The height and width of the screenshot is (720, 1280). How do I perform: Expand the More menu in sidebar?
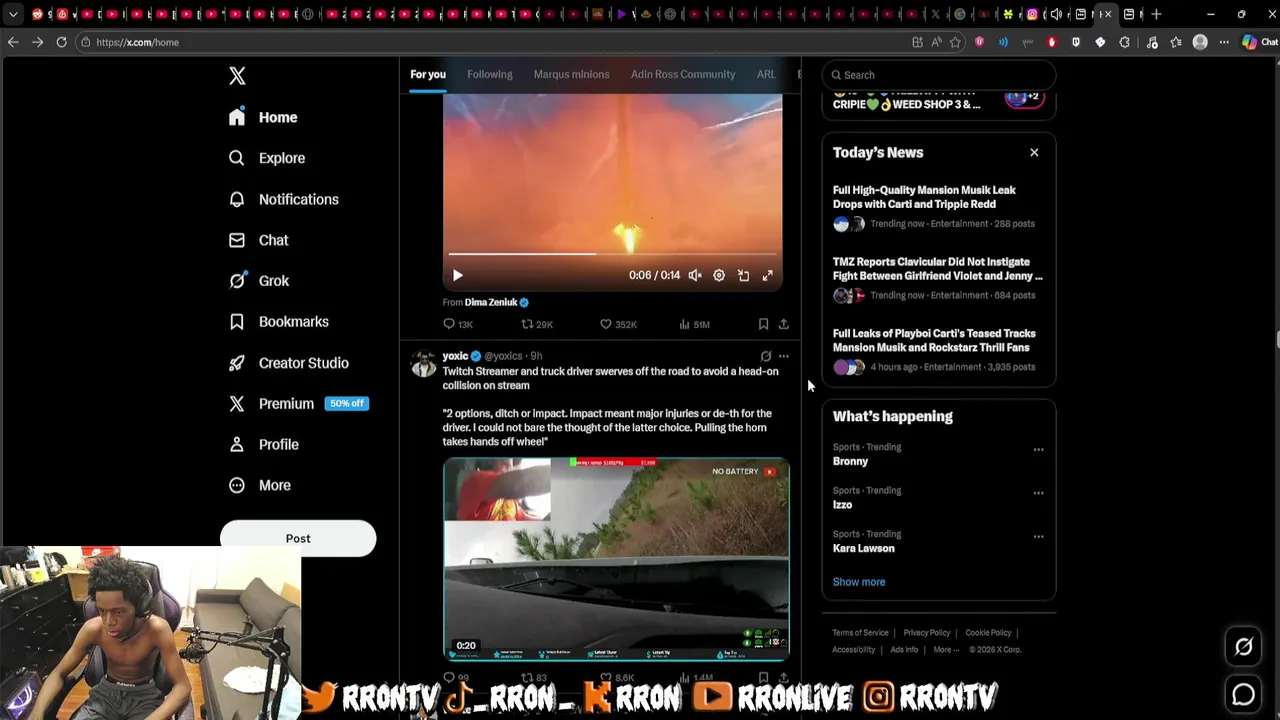click(259, 485)
